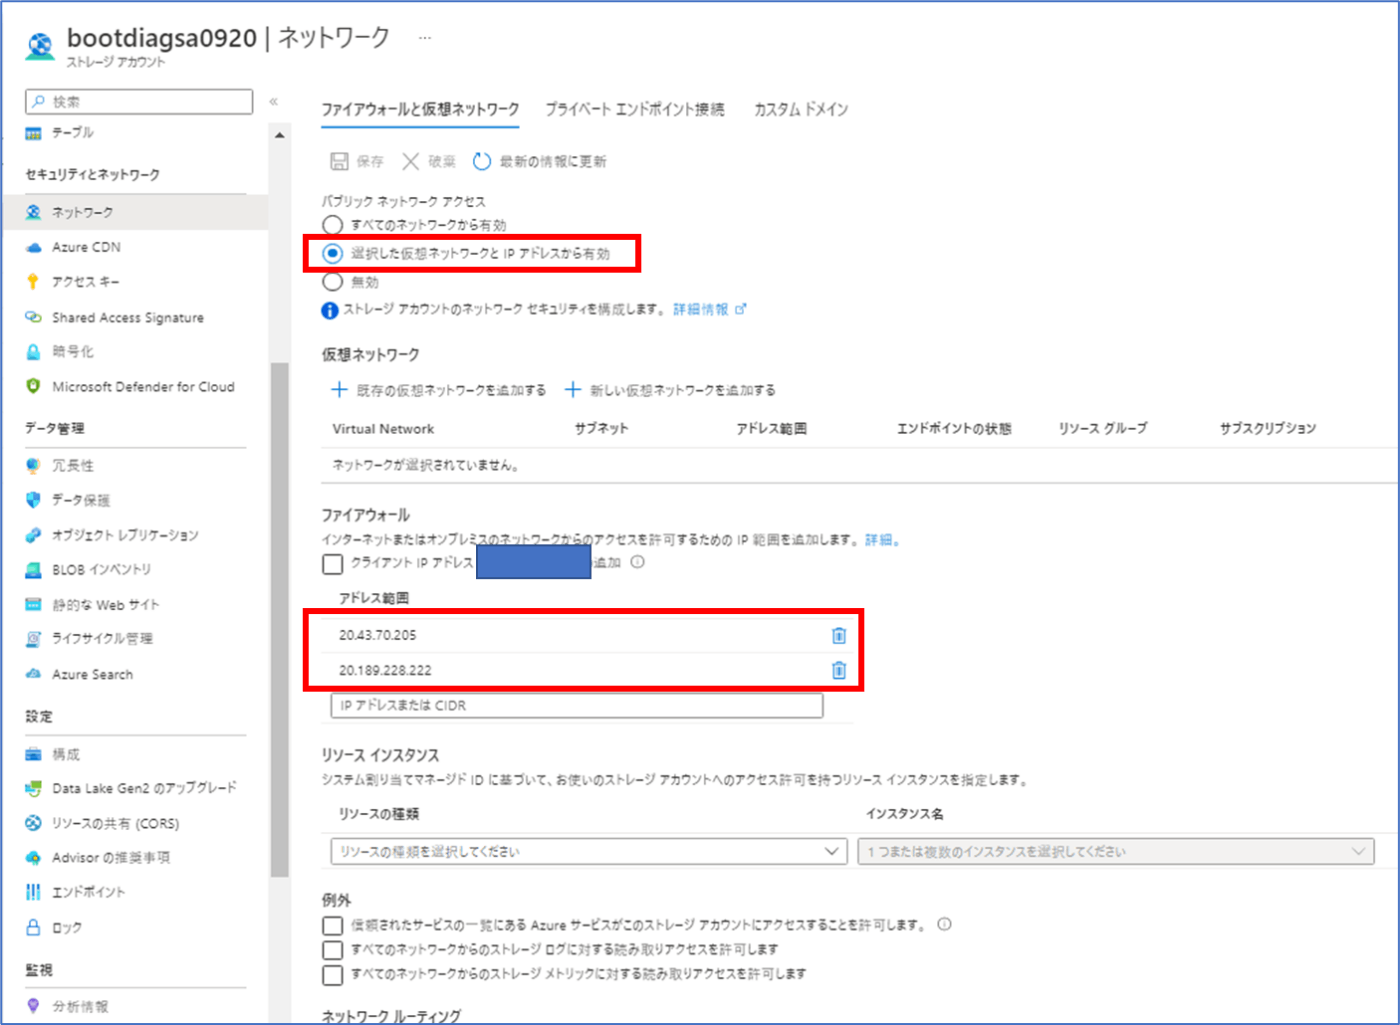Check storage メトリック read access exception
Viewport: 1400px width, 1025px height.
[x=333, y=974]
